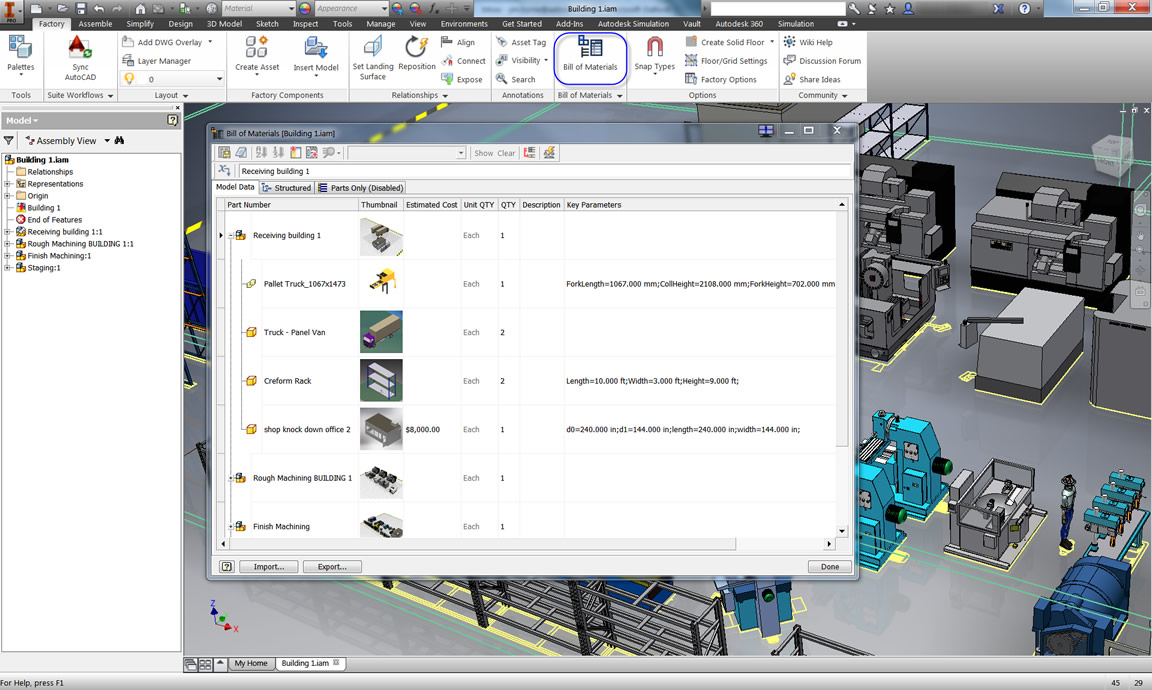The width and height of the screenshot is (1152, 690).
Task: Open Wiki Help
Action: [x=808, y=42]
